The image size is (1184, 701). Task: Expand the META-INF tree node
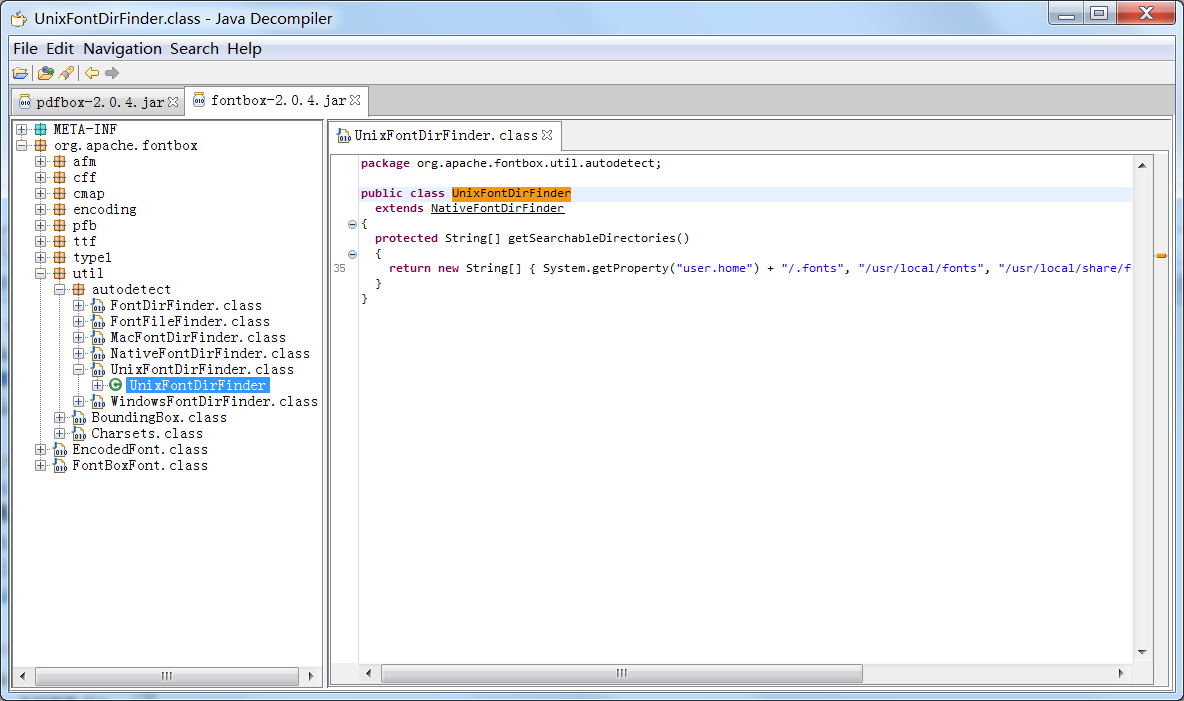[21, 130]
